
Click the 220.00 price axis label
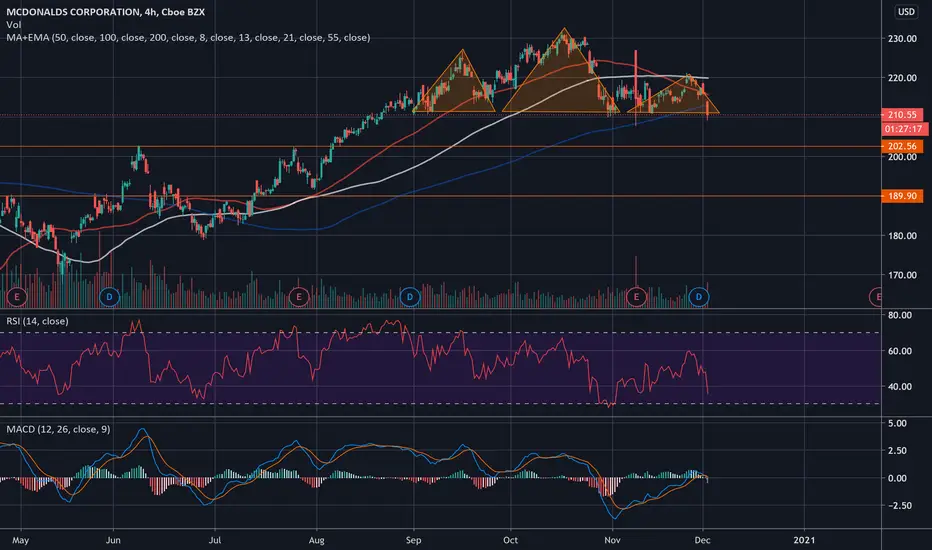[902, 78]
